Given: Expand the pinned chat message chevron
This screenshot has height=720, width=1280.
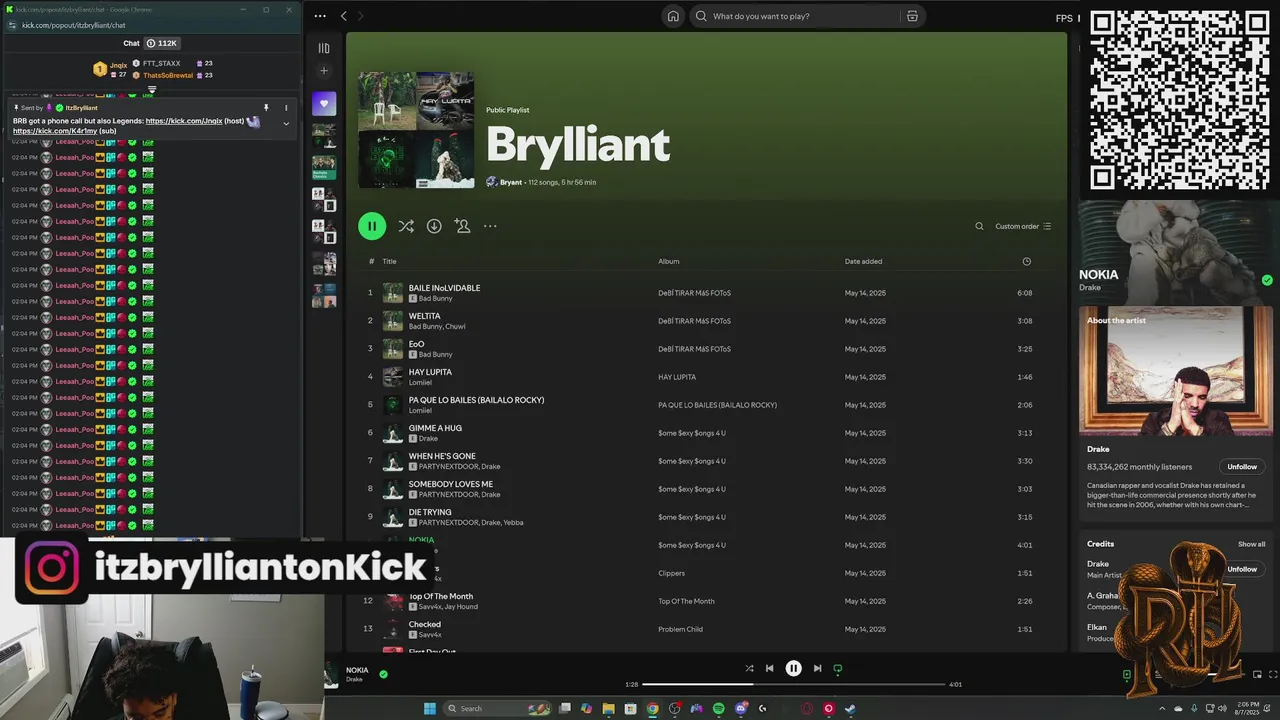Looking at the screenshot, I should 286,124.
